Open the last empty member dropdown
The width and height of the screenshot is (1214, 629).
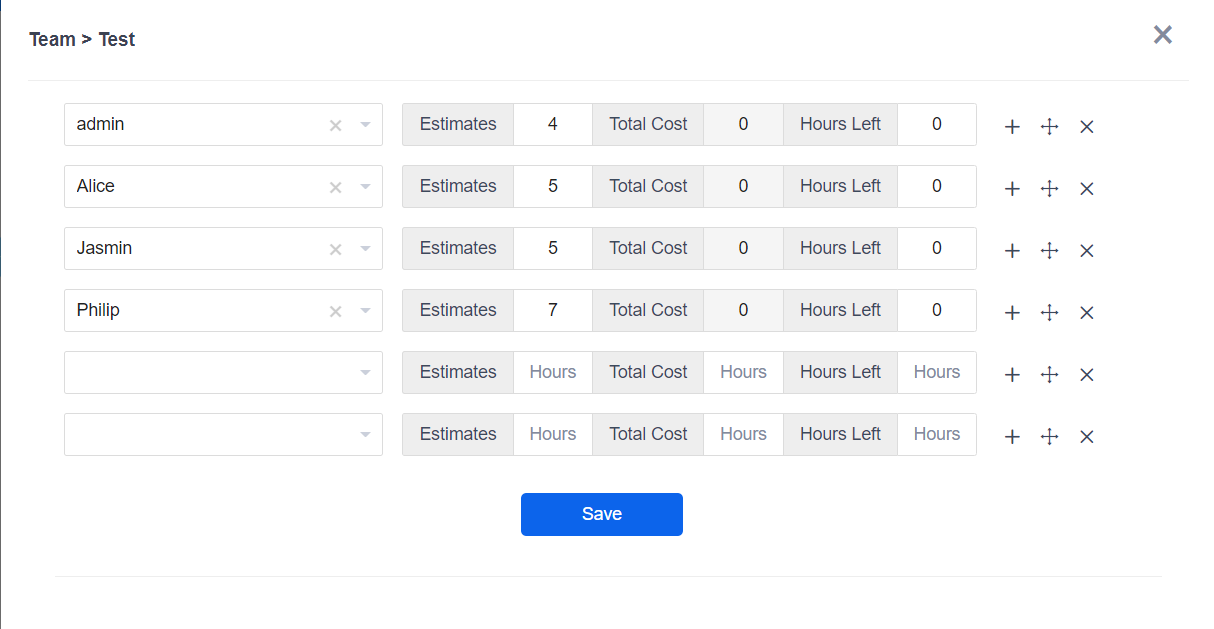[x=365, y=435]
